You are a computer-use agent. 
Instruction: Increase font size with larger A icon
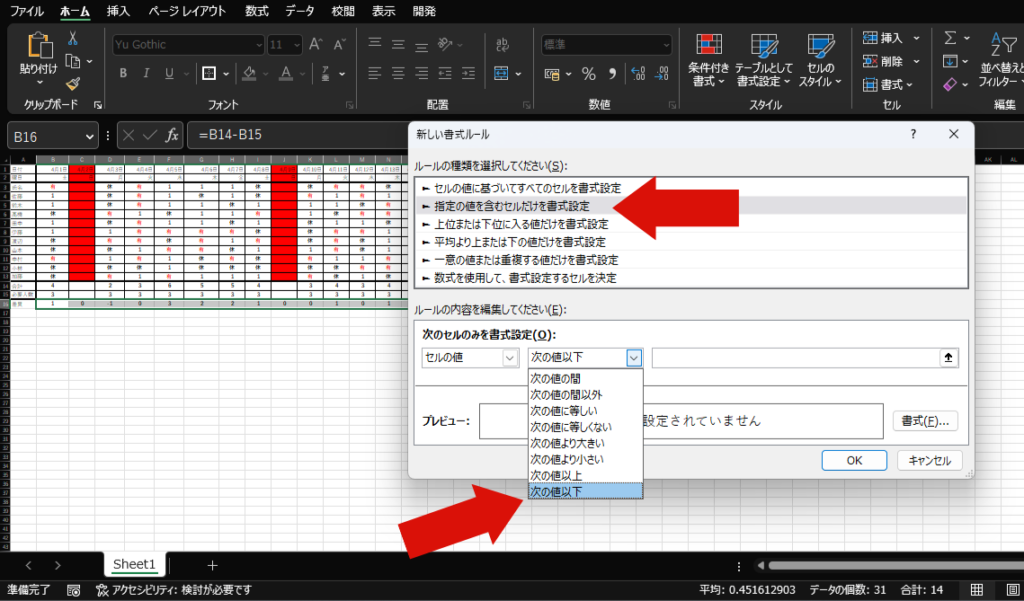pyautogui.click(x=316, y=44)
